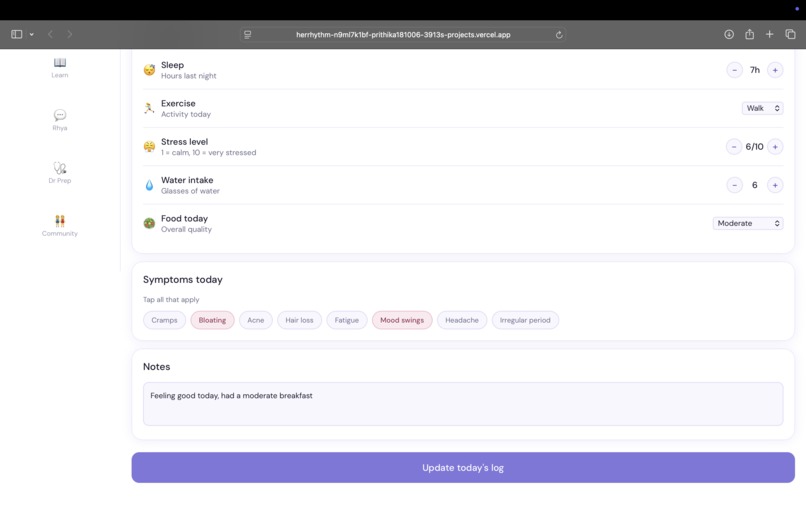Expand sidebar options chevron in toolbar

[x=31, y=34]
